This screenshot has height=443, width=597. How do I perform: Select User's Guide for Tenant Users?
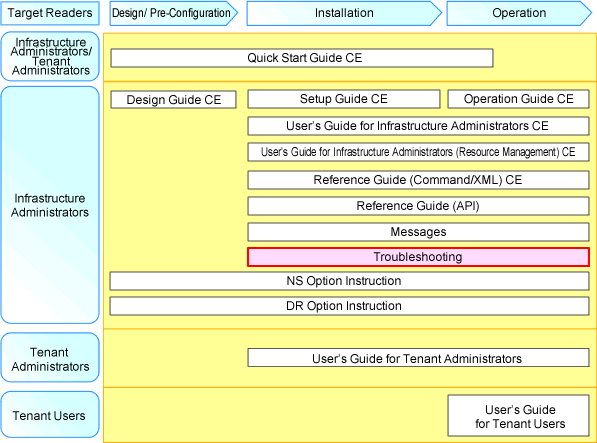(x=519, y=416)
